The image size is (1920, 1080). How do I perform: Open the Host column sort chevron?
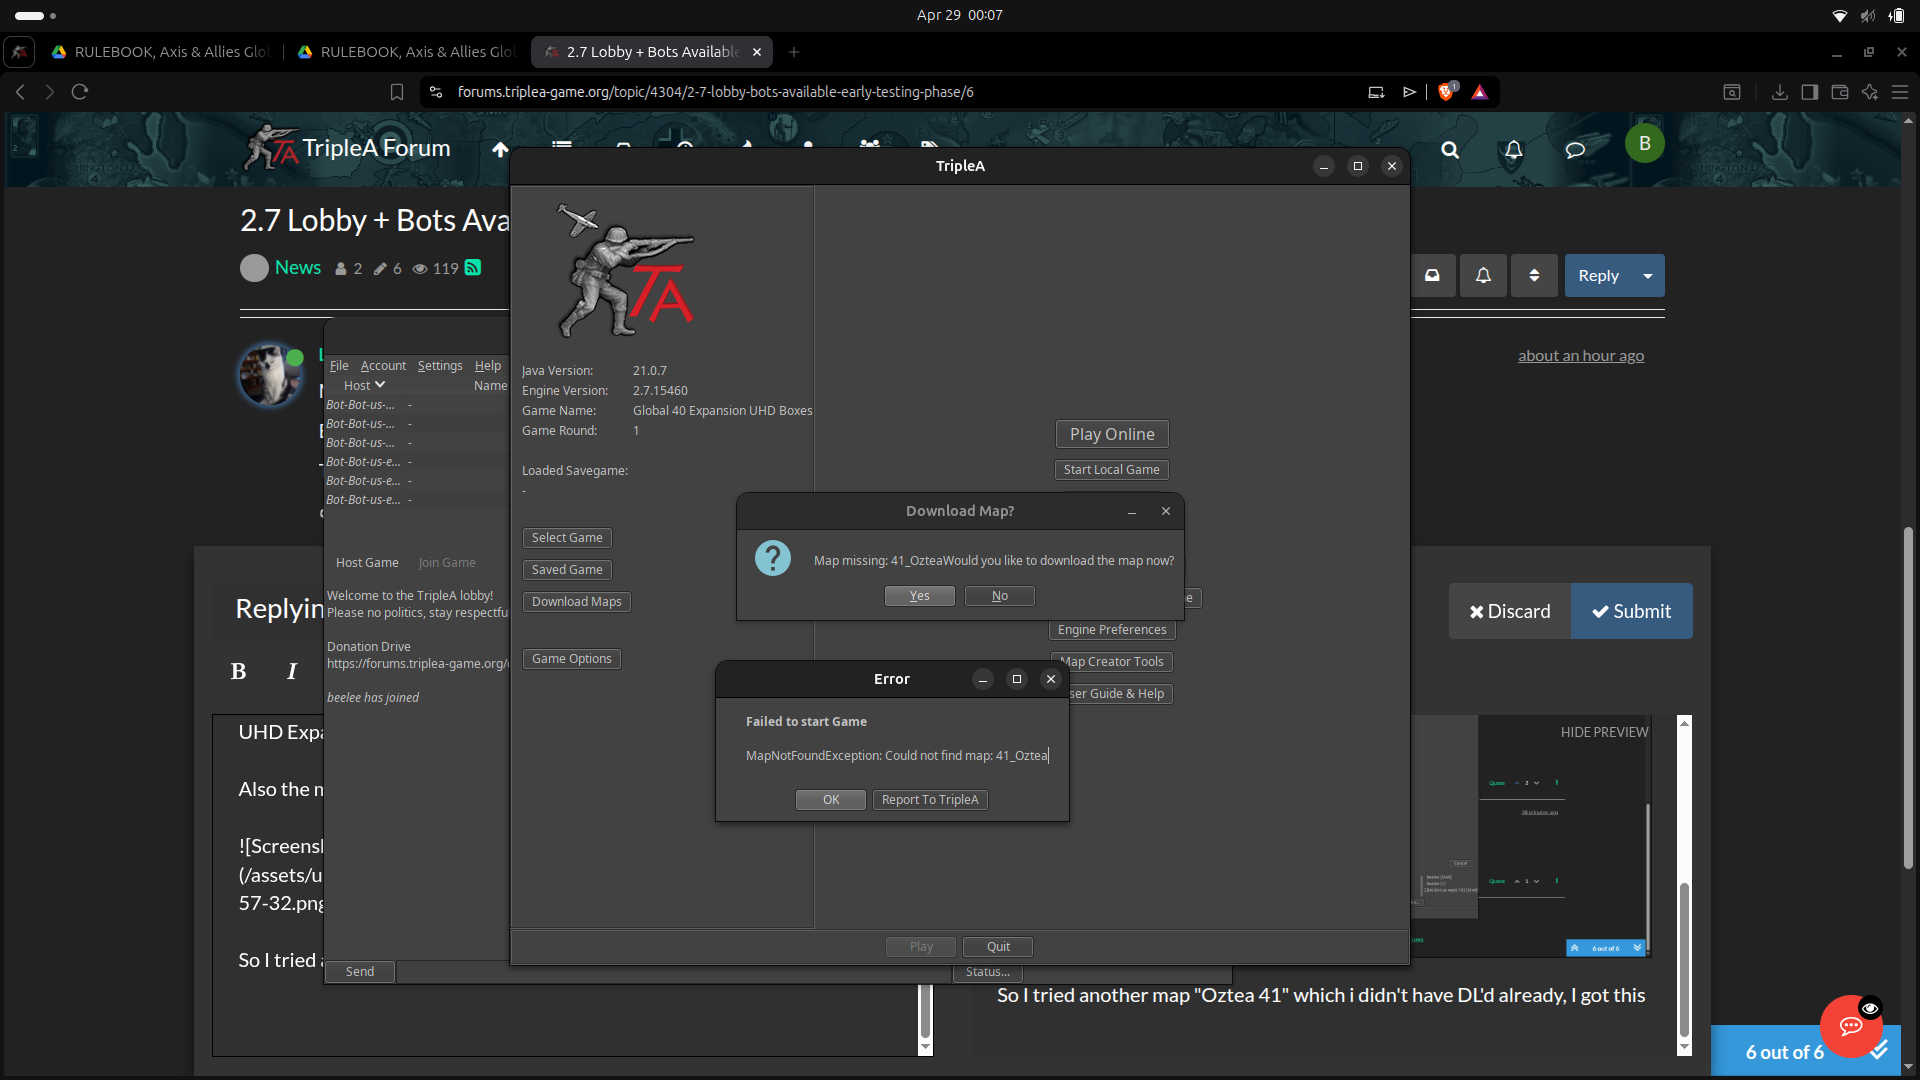click(x=379, y=385)
